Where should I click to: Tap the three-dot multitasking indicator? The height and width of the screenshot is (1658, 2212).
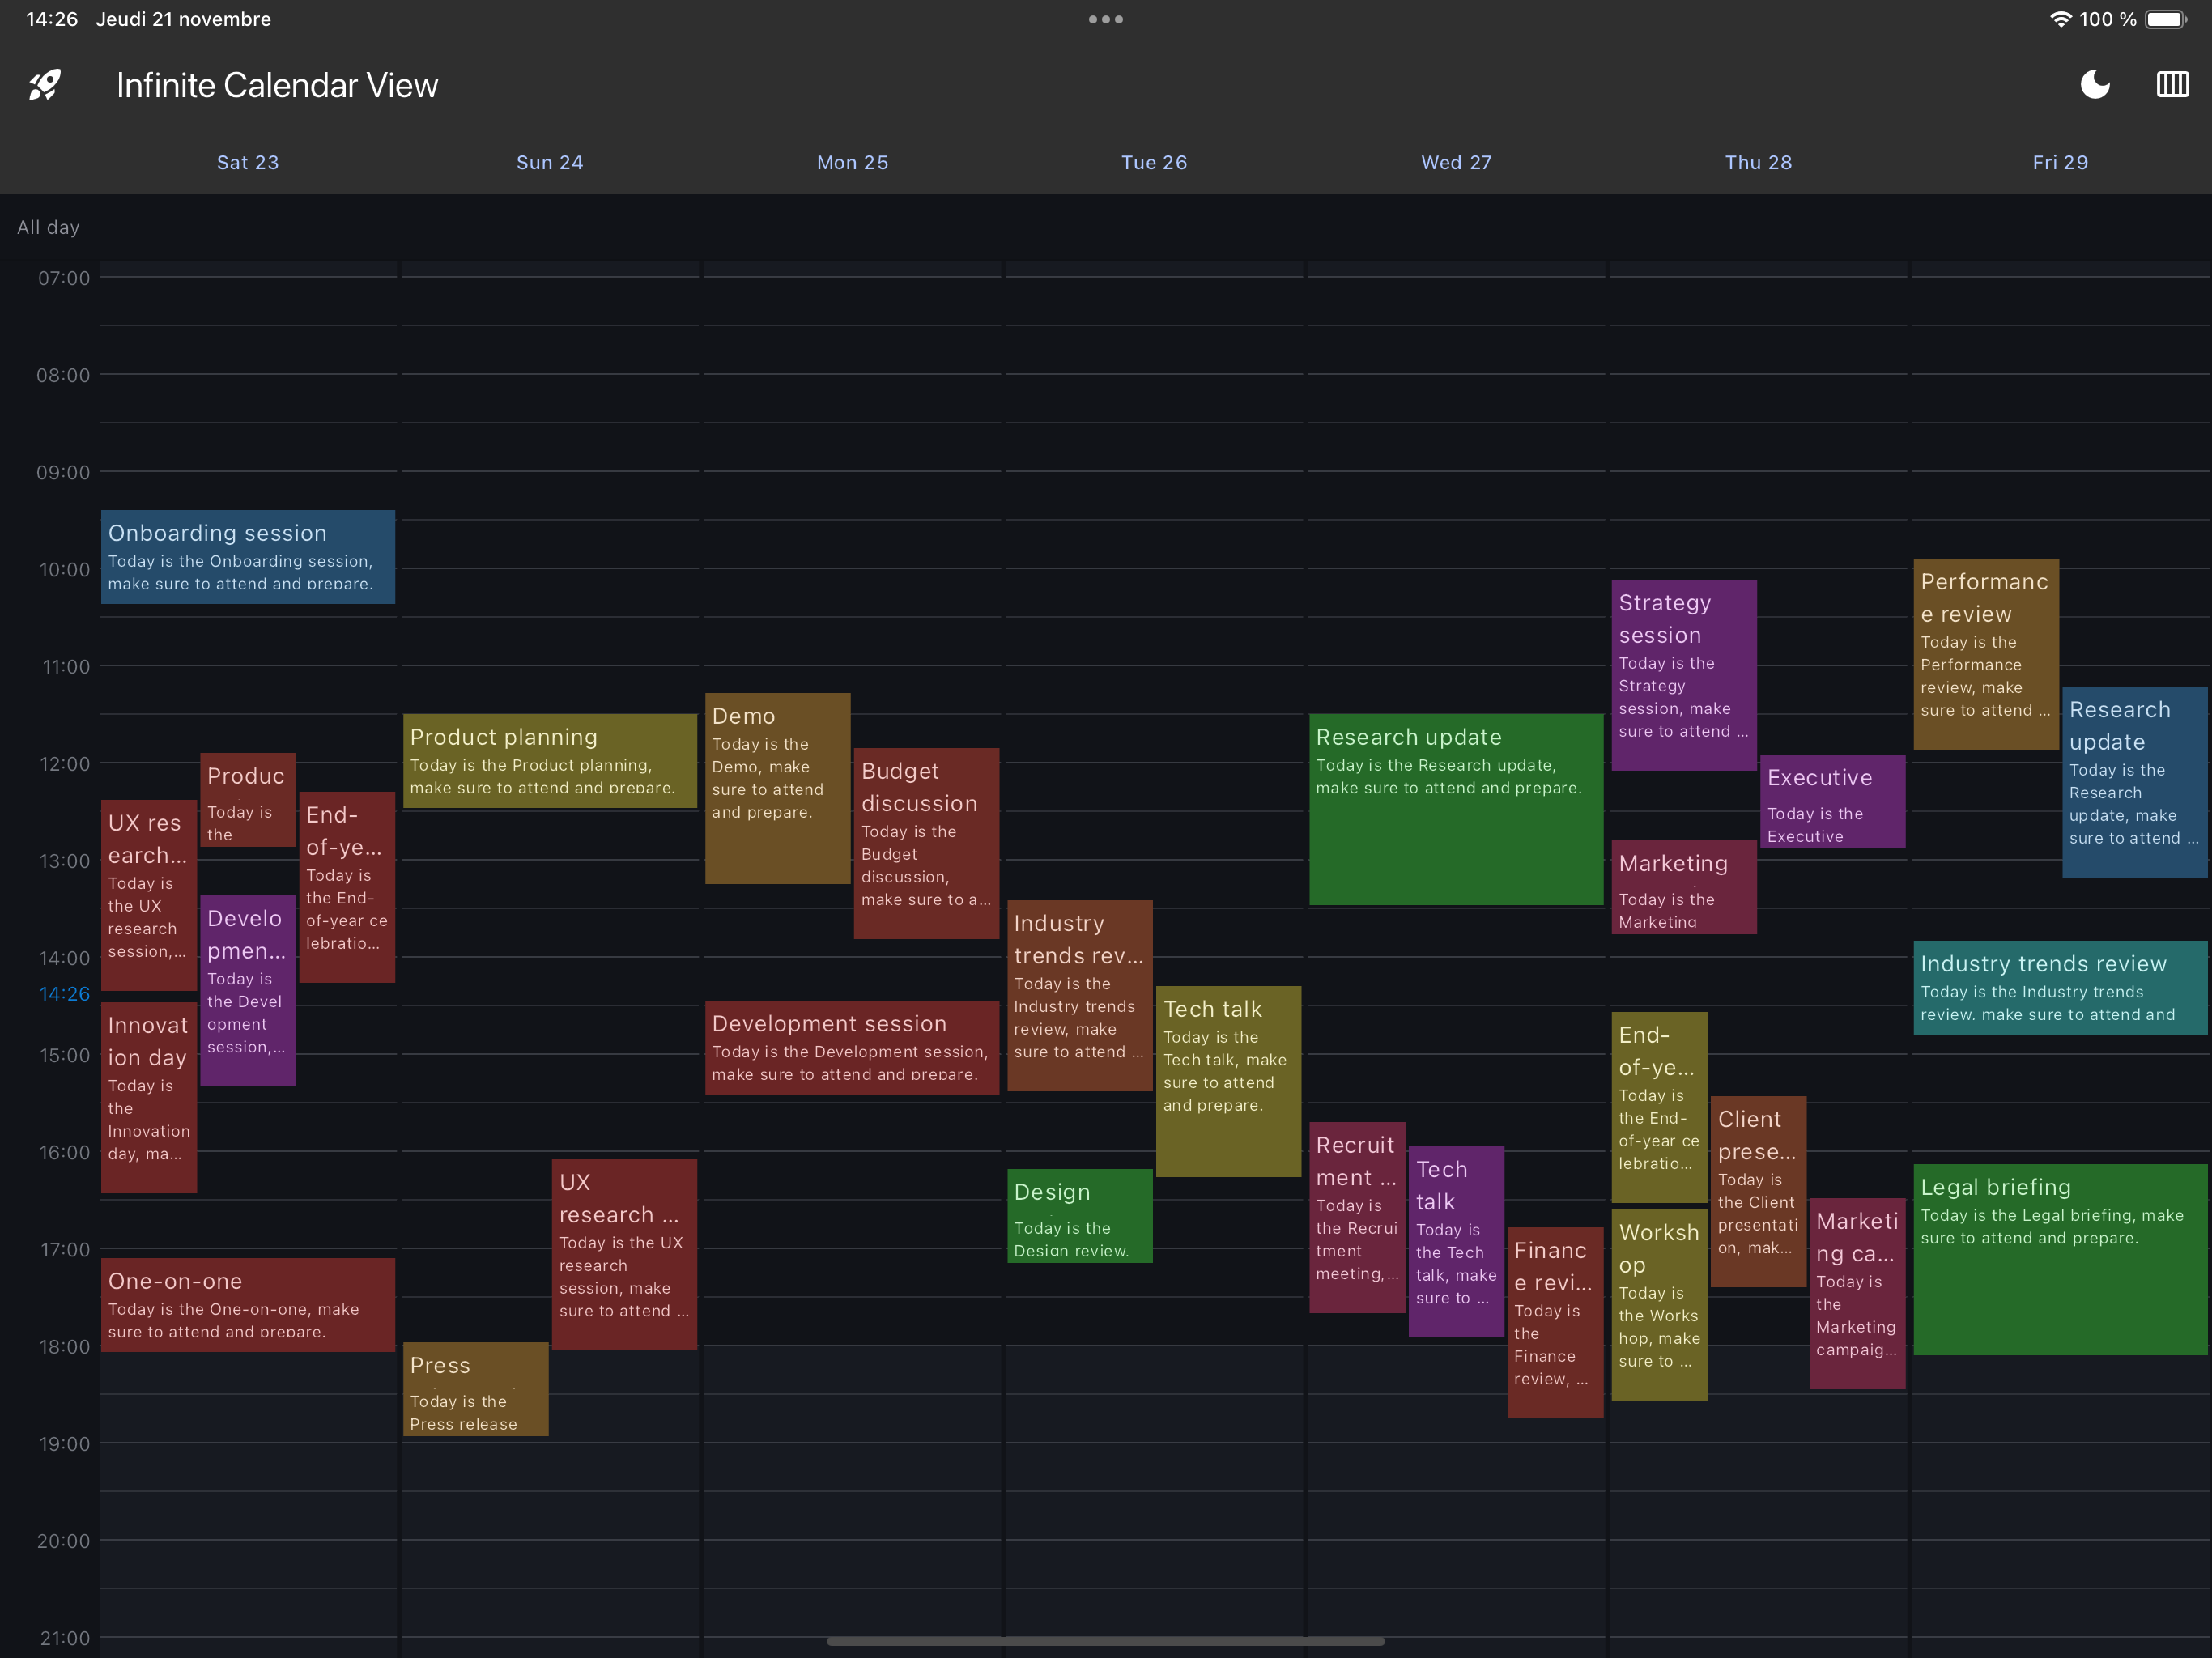1105,19
